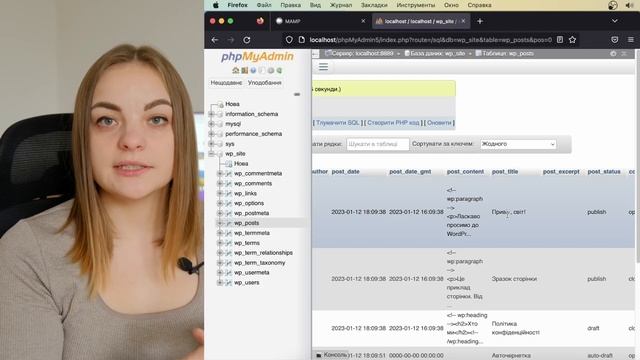
Task: Open phpMyAdmin documentation blue help icon
Action: pos(253,70)
